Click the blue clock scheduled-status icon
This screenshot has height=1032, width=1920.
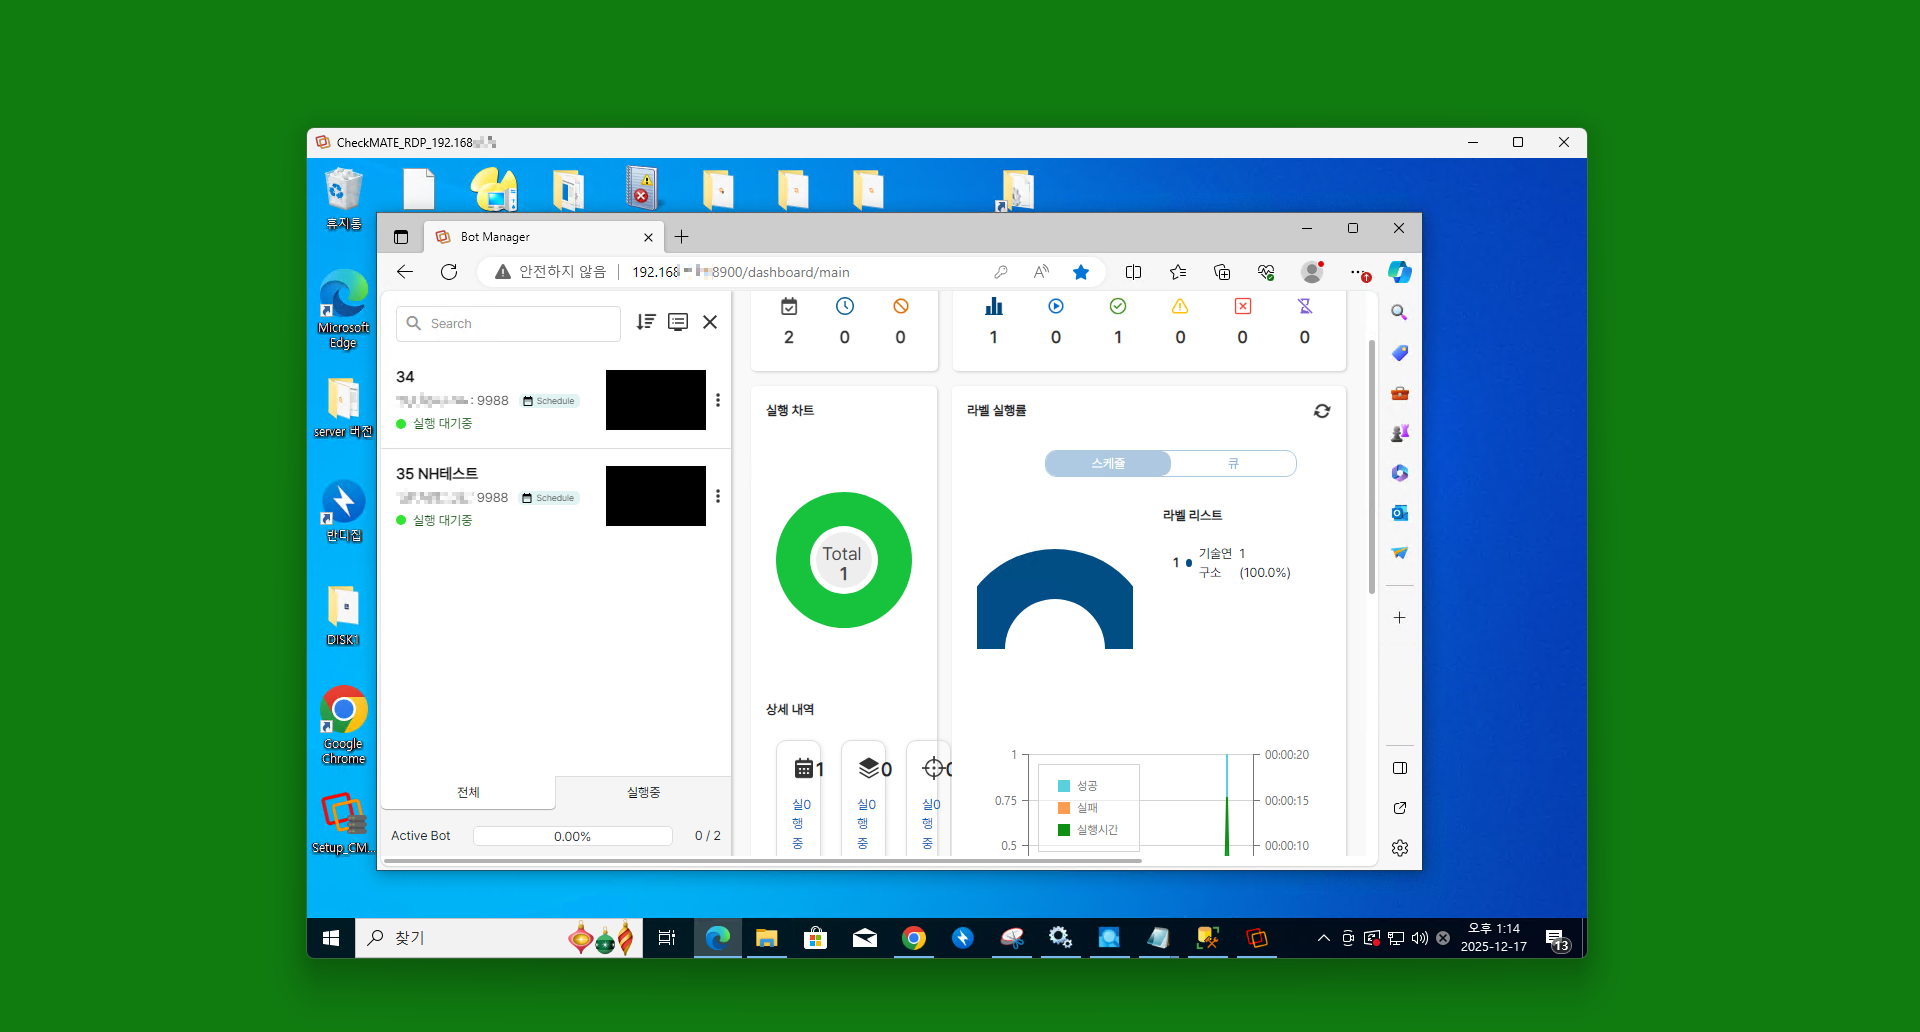point(845,306)
